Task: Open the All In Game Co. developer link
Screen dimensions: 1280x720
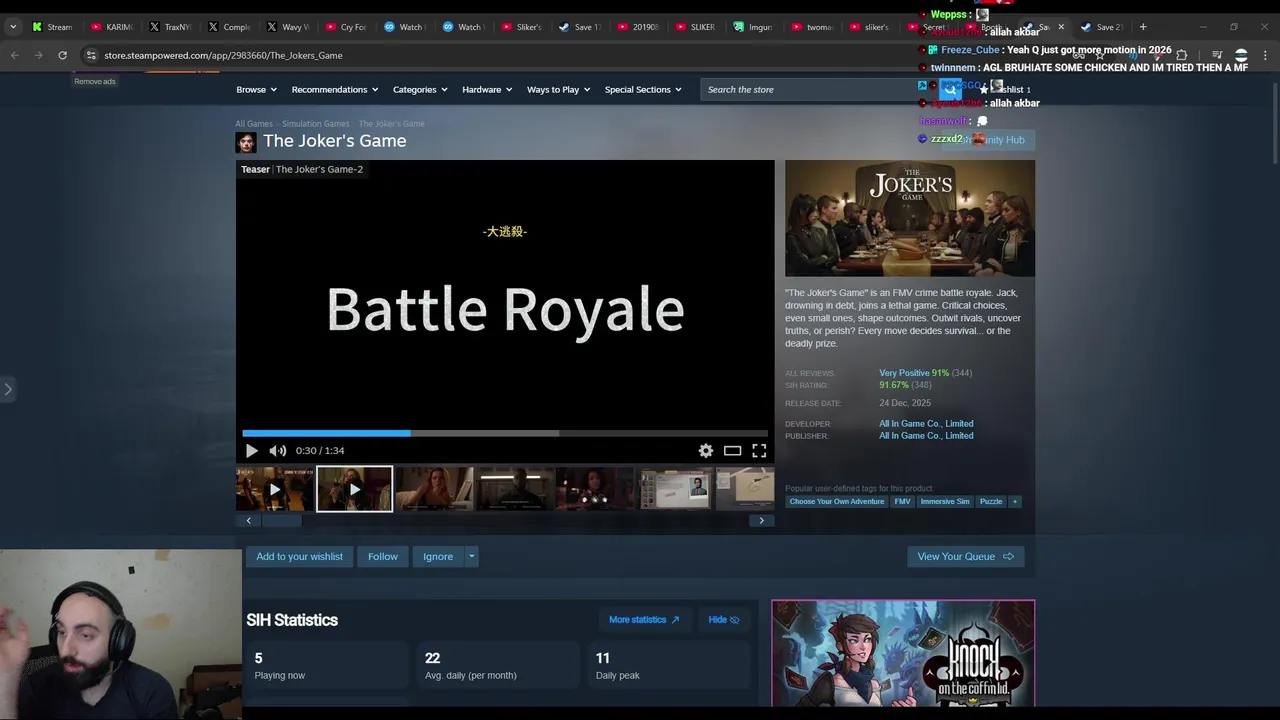Action: click(x=926, y=424)
